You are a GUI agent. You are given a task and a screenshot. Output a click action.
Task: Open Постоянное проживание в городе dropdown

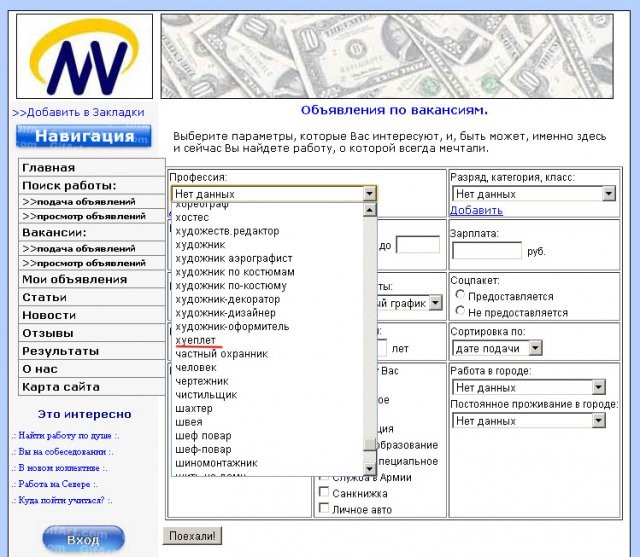pyautogui.click(x=529, y=420)
